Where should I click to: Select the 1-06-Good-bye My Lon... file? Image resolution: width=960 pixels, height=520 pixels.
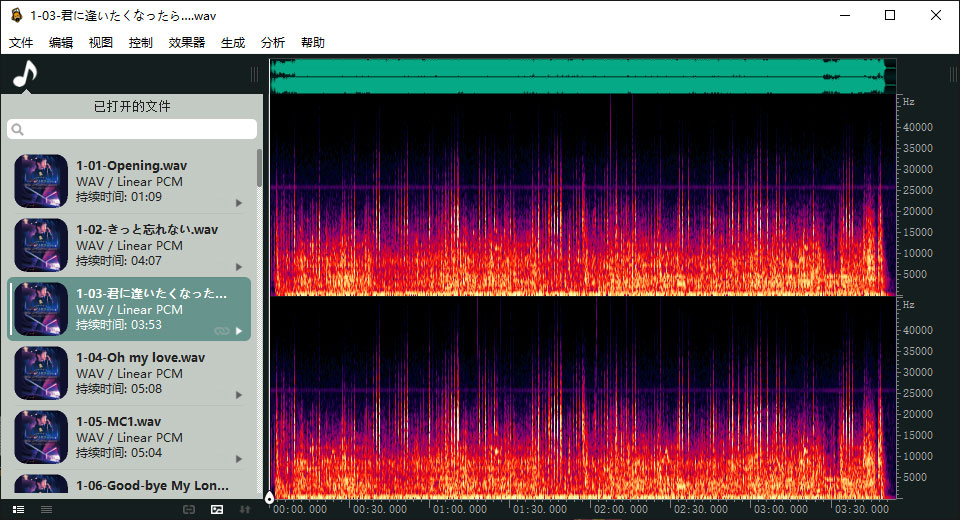click(x=152, y=486)
